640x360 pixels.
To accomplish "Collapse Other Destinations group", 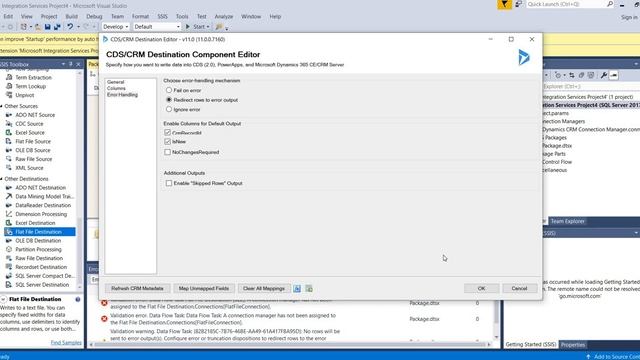I will [x=2, y=179].
